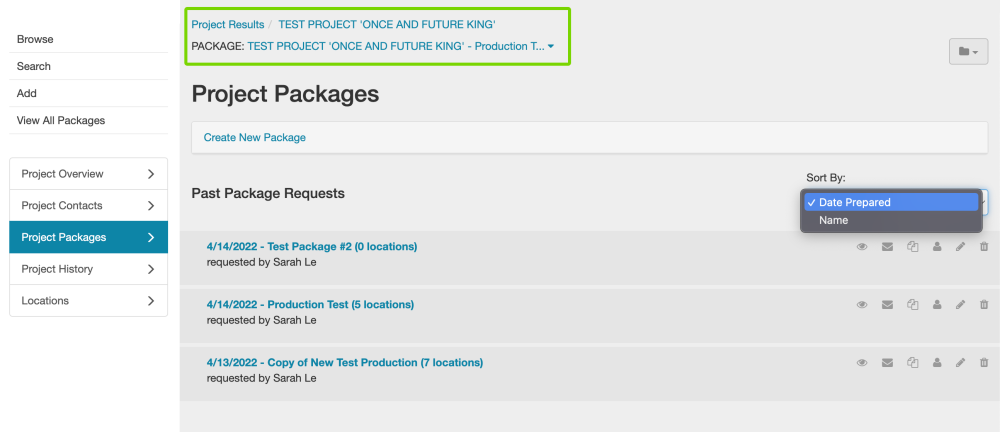Viewport: 1000px width, 432px height.
Task: Click Create New Package link
Action: pos(254,137)
